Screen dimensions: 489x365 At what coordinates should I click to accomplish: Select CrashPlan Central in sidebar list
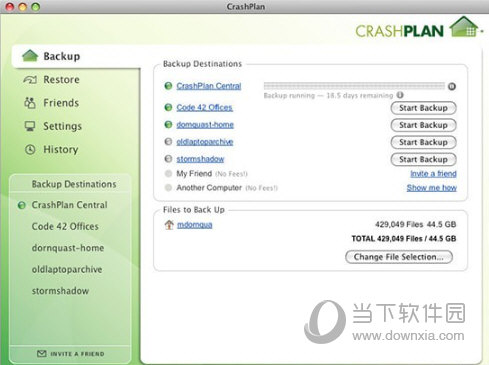click(69, 205)
